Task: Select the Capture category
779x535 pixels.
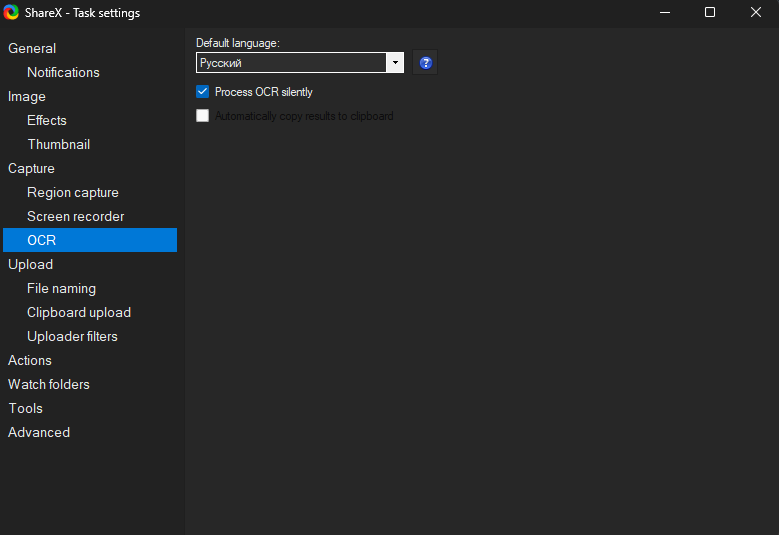Action: pos(31,168)
